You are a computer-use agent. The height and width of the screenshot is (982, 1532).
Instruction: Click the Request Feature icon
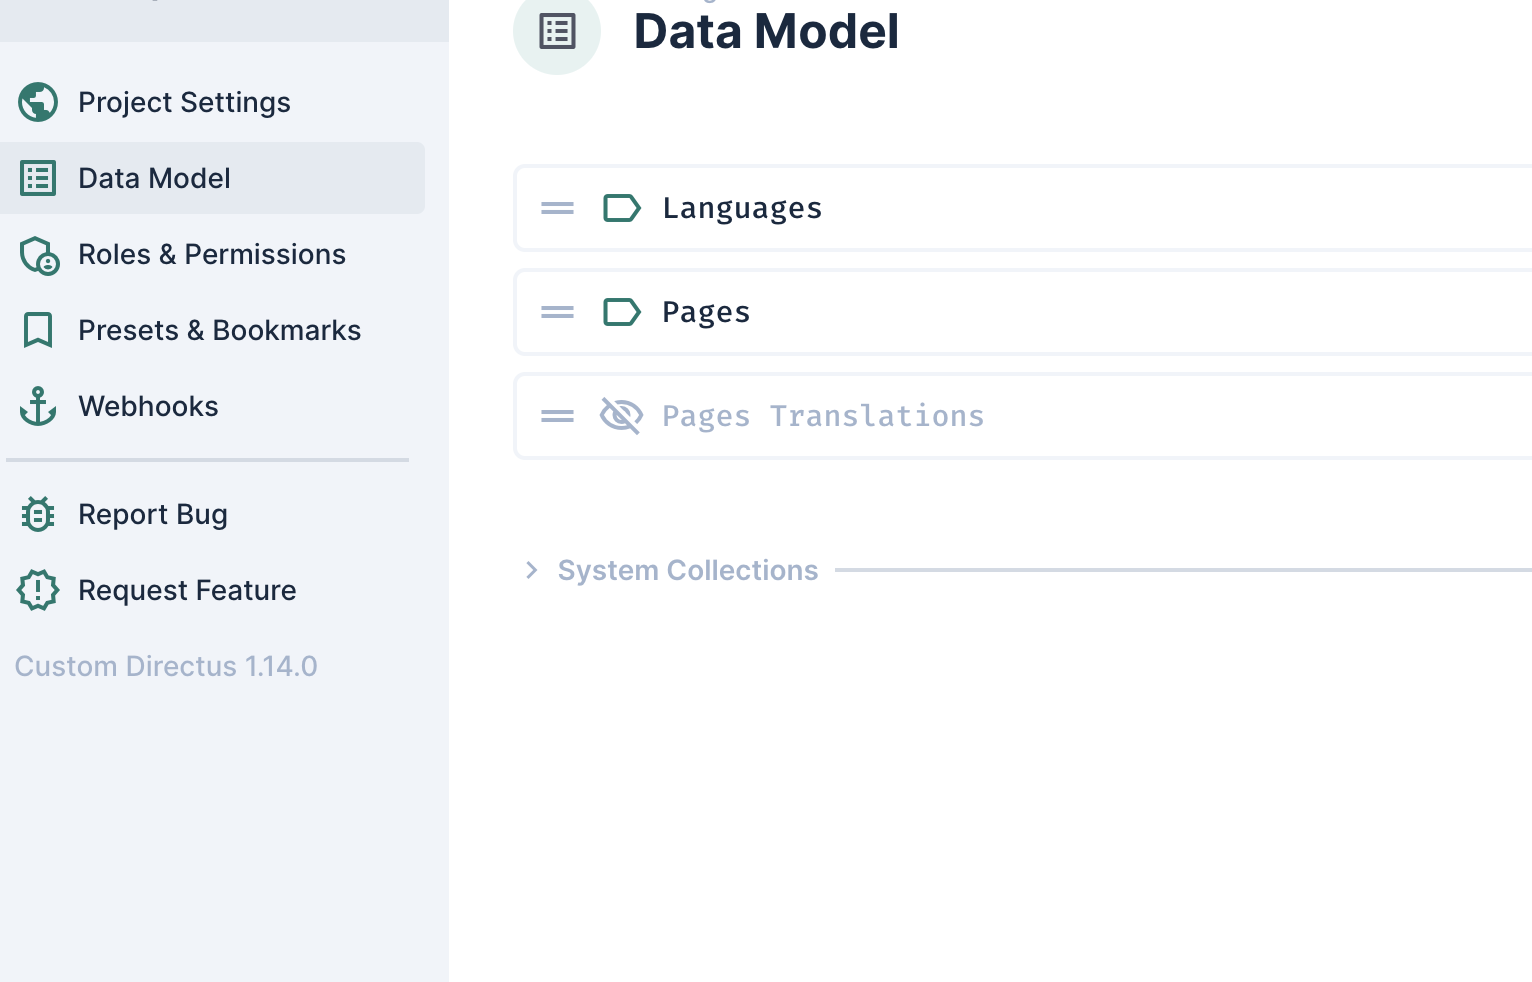tap(37, 590)
